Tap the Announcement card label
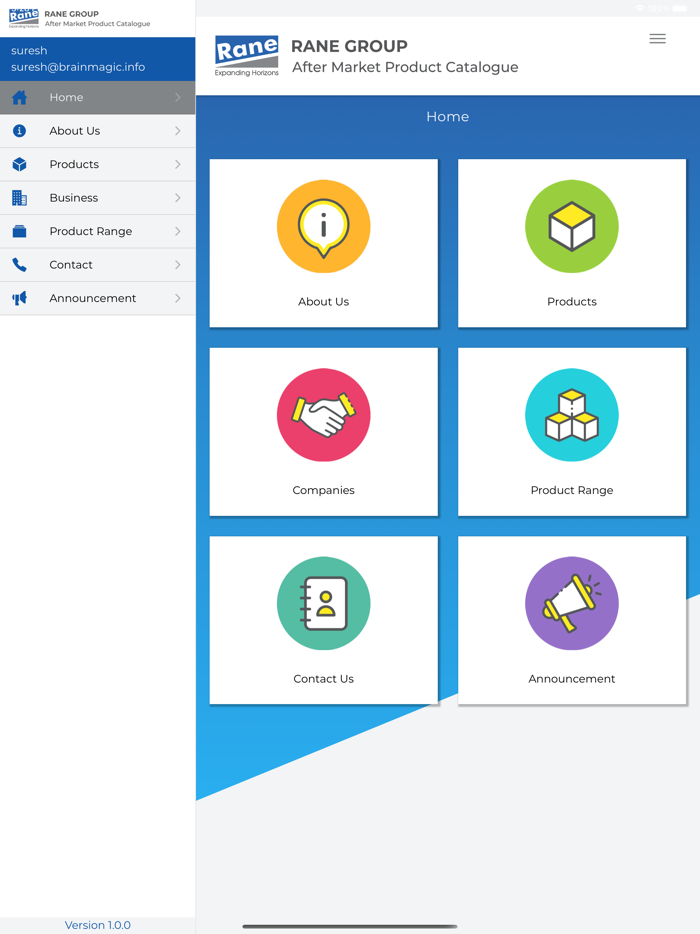This screenshot has width=700, height=934. coord(572,679)
